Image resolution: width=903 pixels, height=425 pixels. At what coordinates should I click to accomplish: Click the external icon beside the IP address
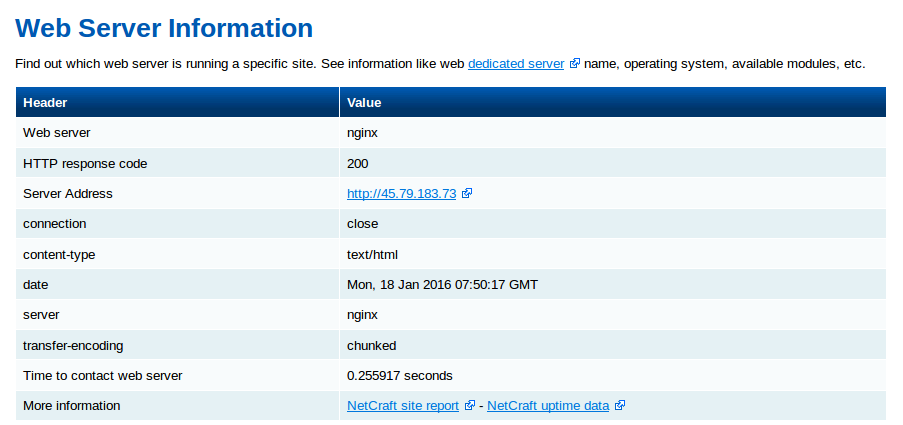click(467, 194)
